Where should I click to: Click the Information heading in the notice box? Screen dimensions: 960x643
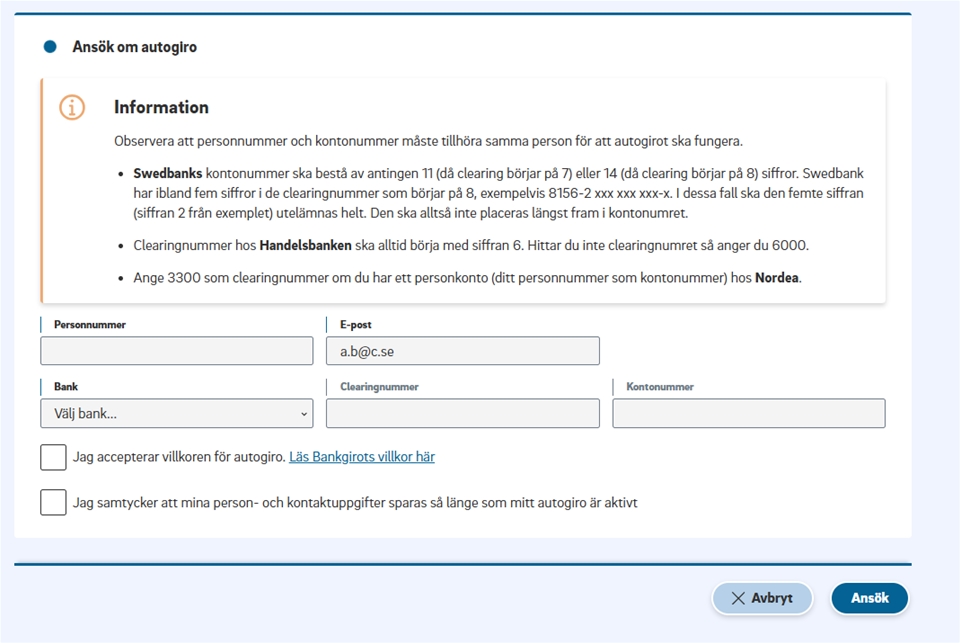[x=161, y=107]
